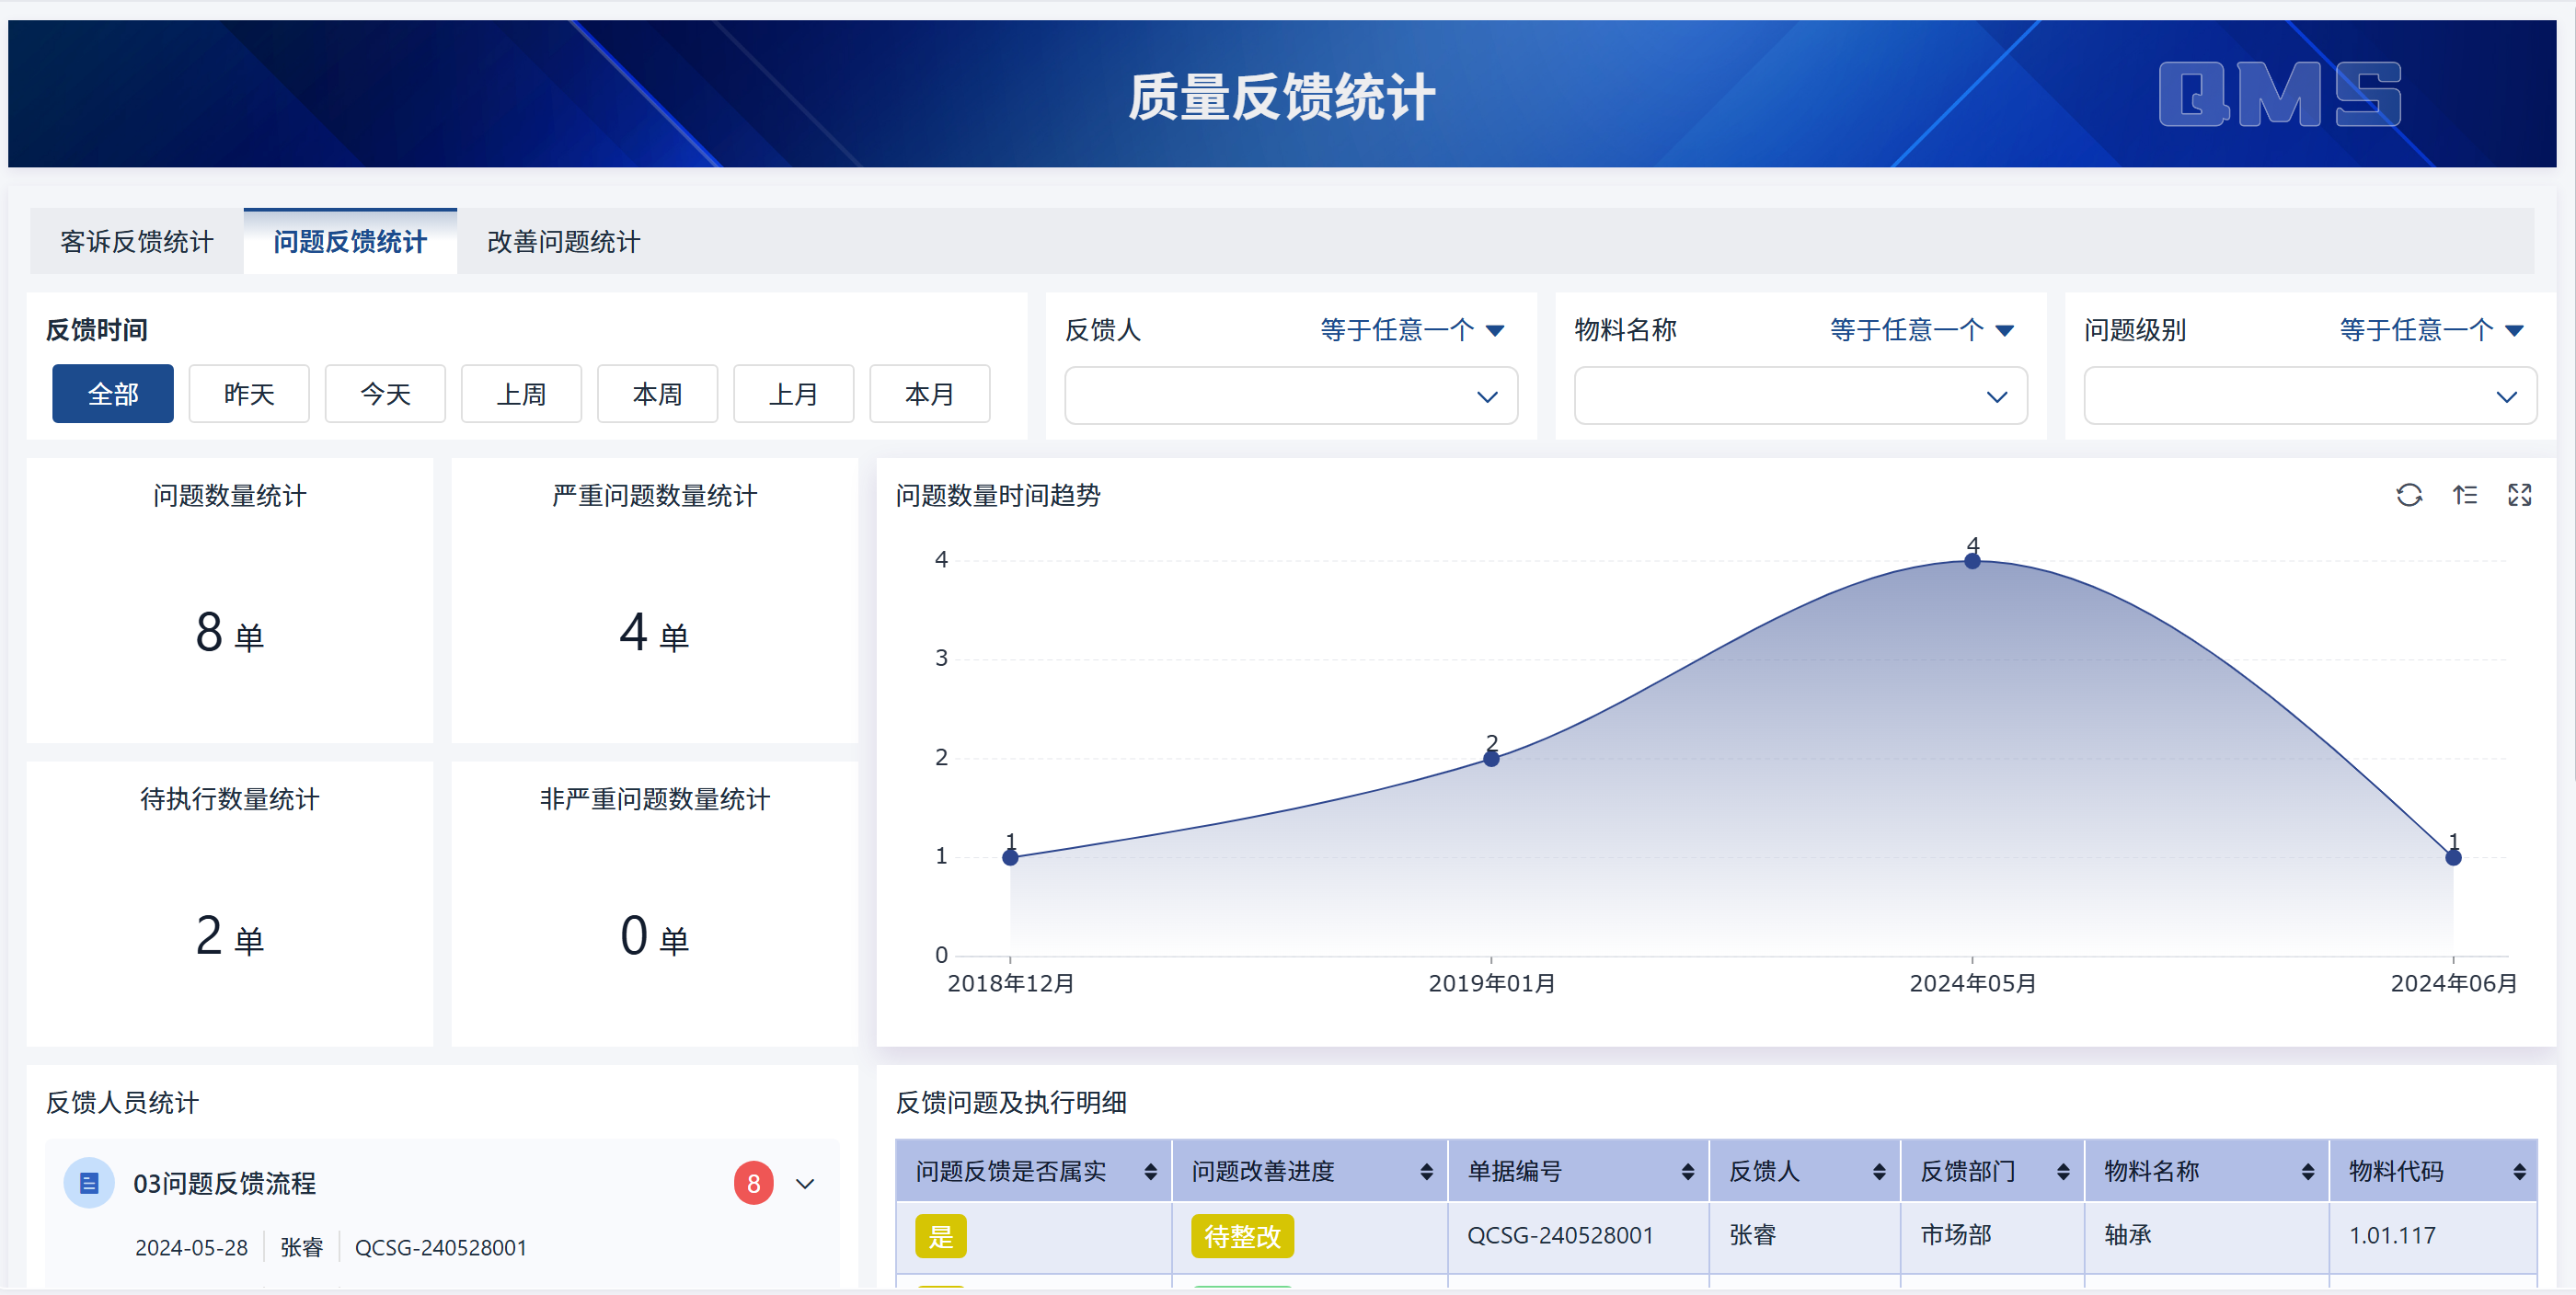
Task: Filter feedback time by 上周
Action: click(x=521, y=394)
